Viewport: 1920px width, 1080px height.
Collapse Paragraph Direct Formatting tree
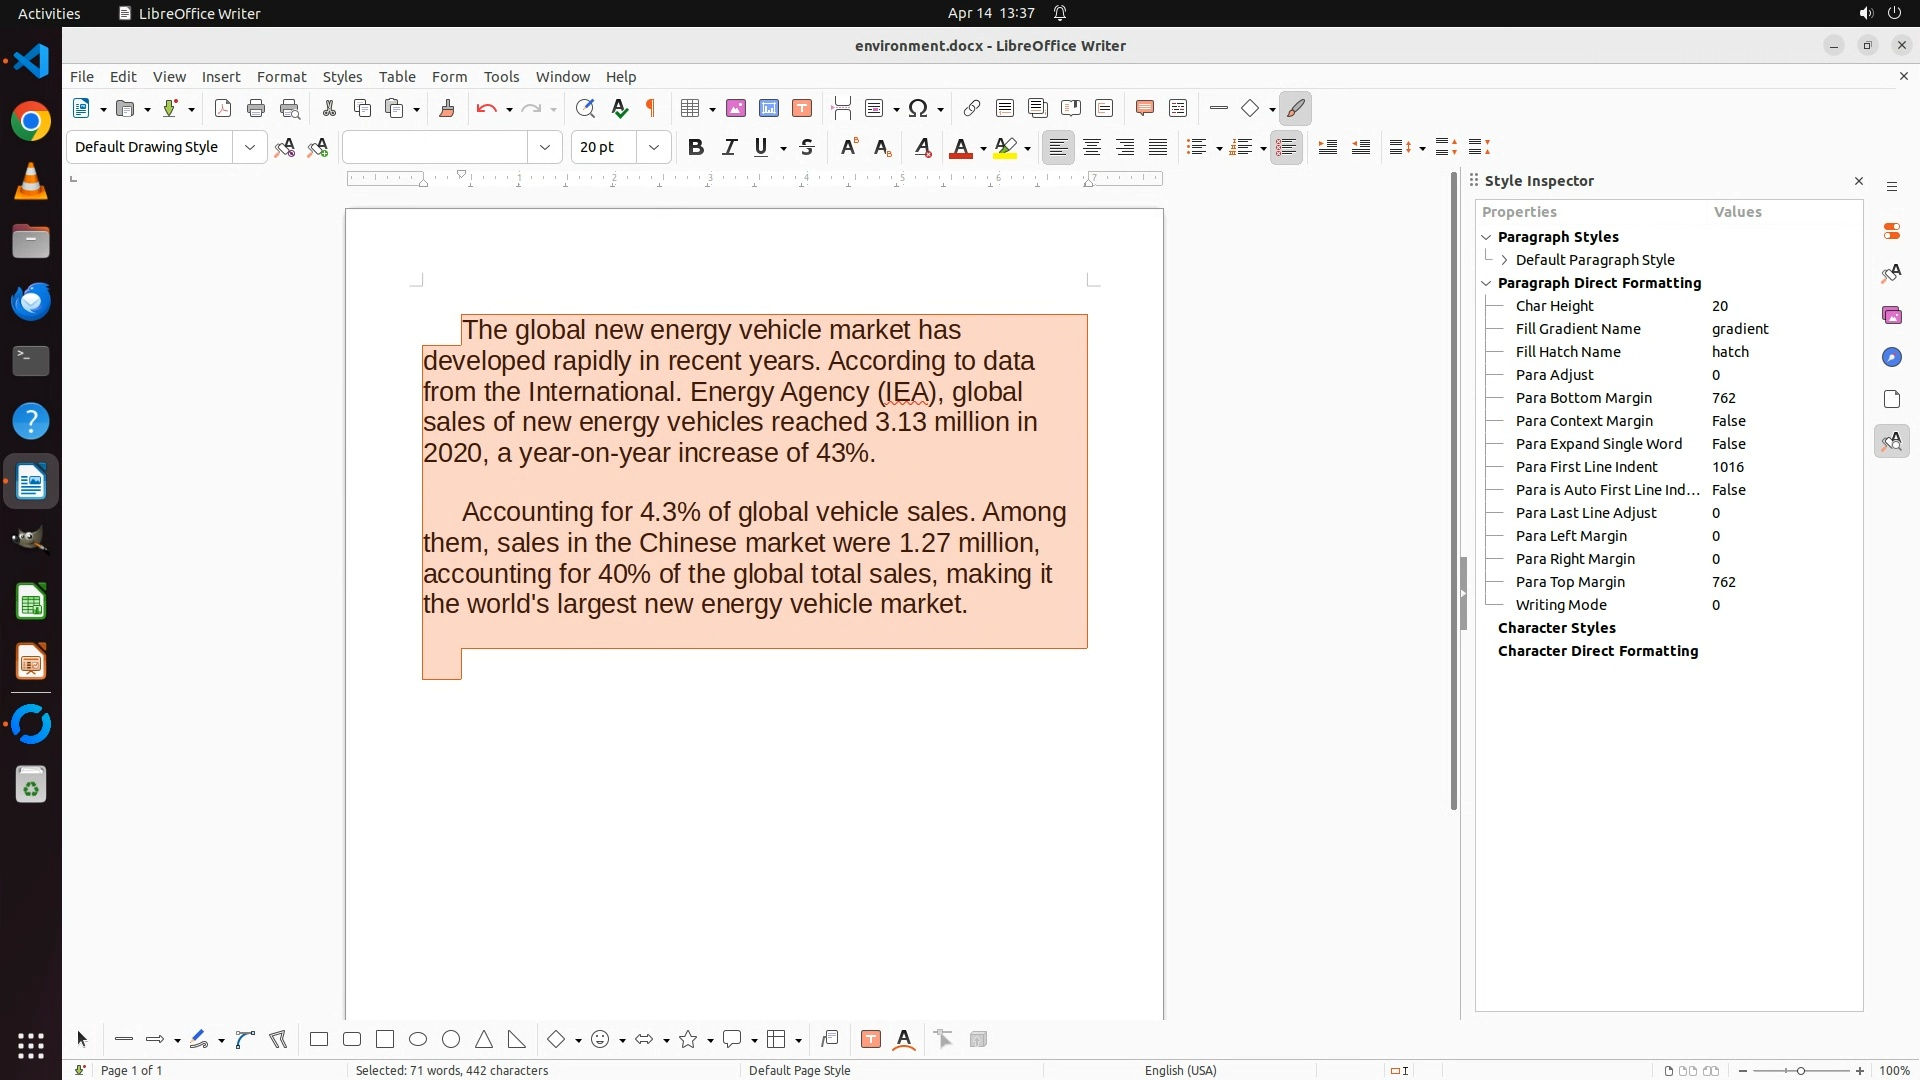pyautogui.click(x=1486, y=283)
